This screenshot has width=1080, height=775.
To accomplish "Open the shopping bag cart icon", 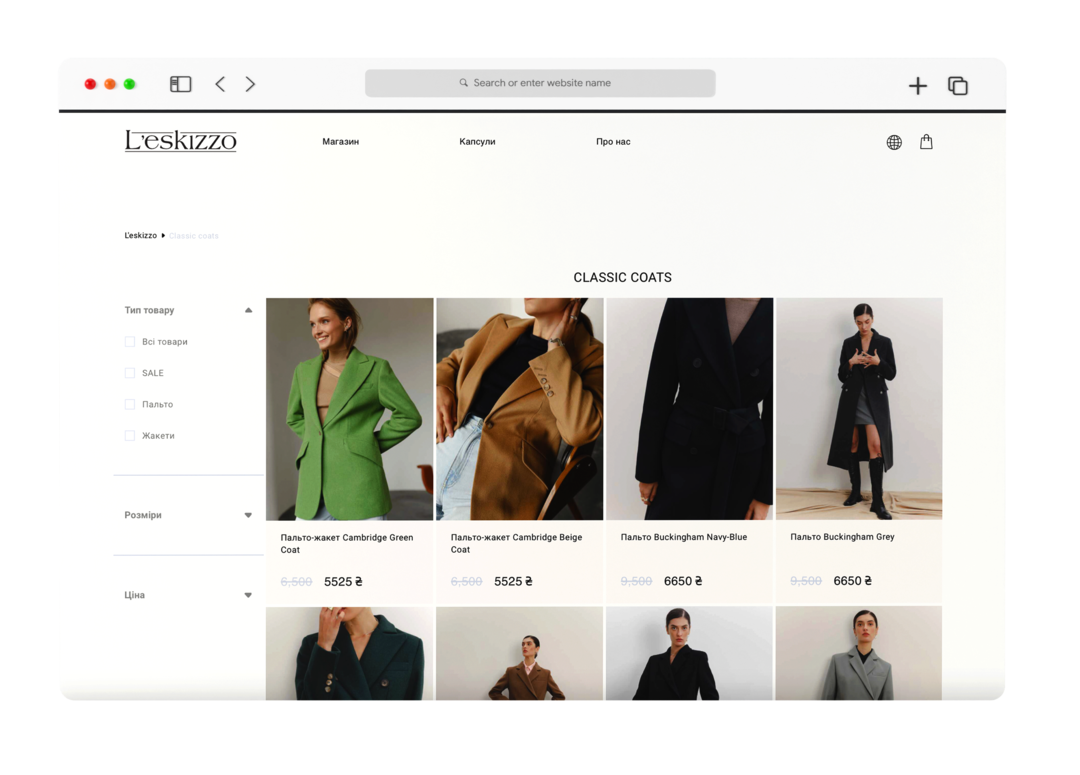I will click(926, 142).
